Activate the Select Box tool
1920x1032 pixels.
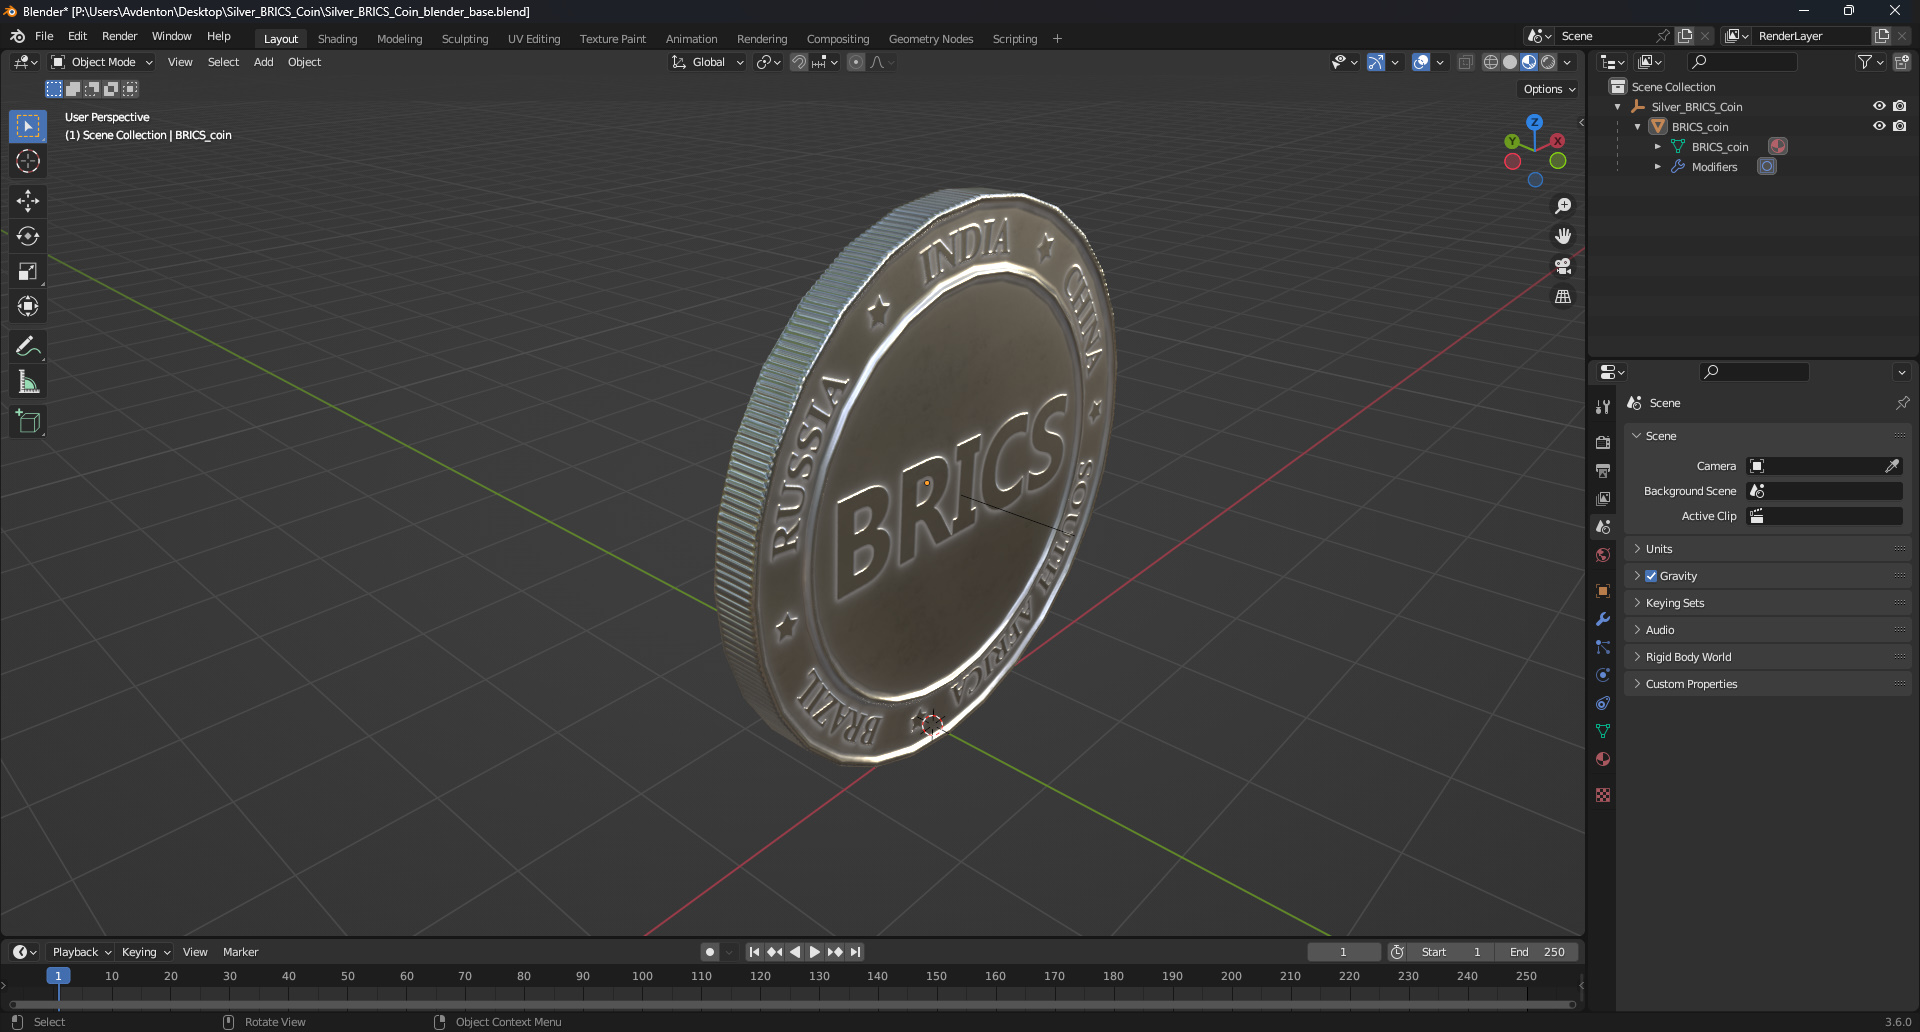click(28, 126)
